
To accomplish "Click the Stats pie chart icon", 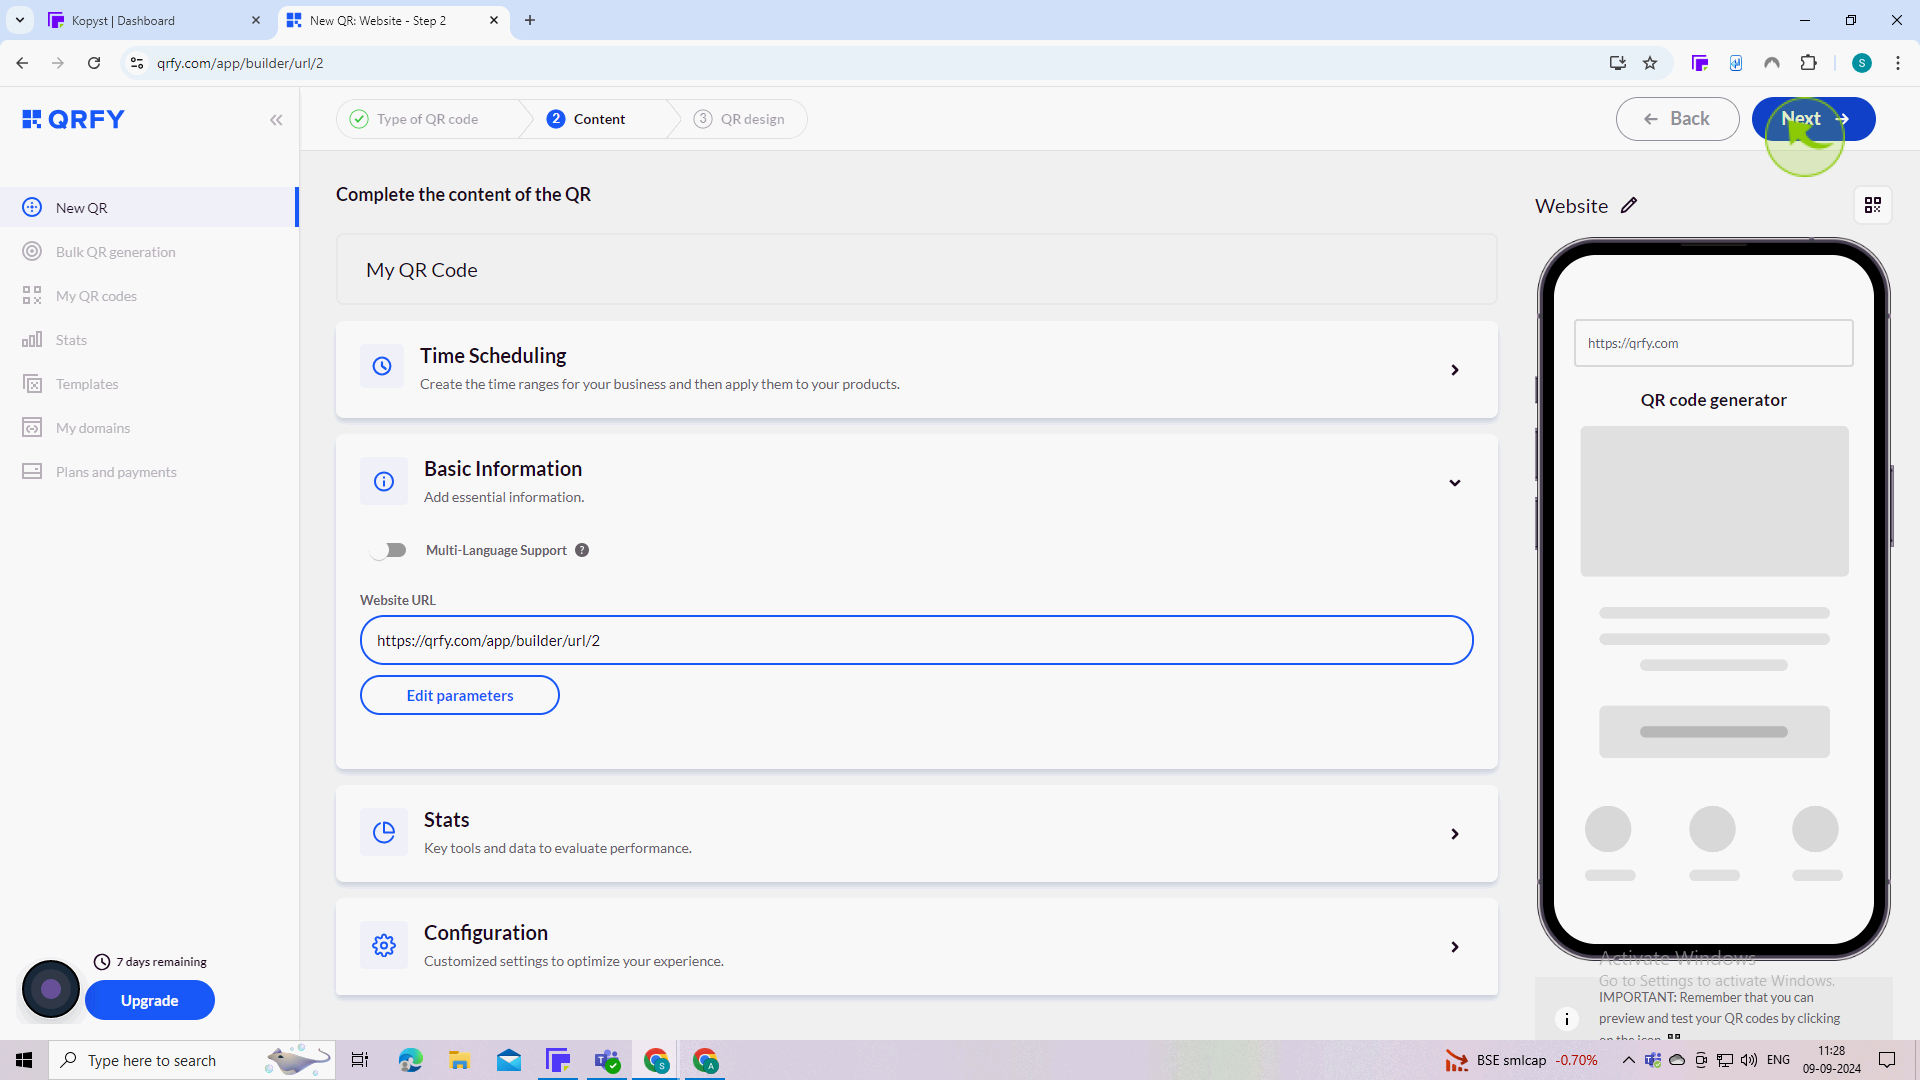I will click(383, 832).
